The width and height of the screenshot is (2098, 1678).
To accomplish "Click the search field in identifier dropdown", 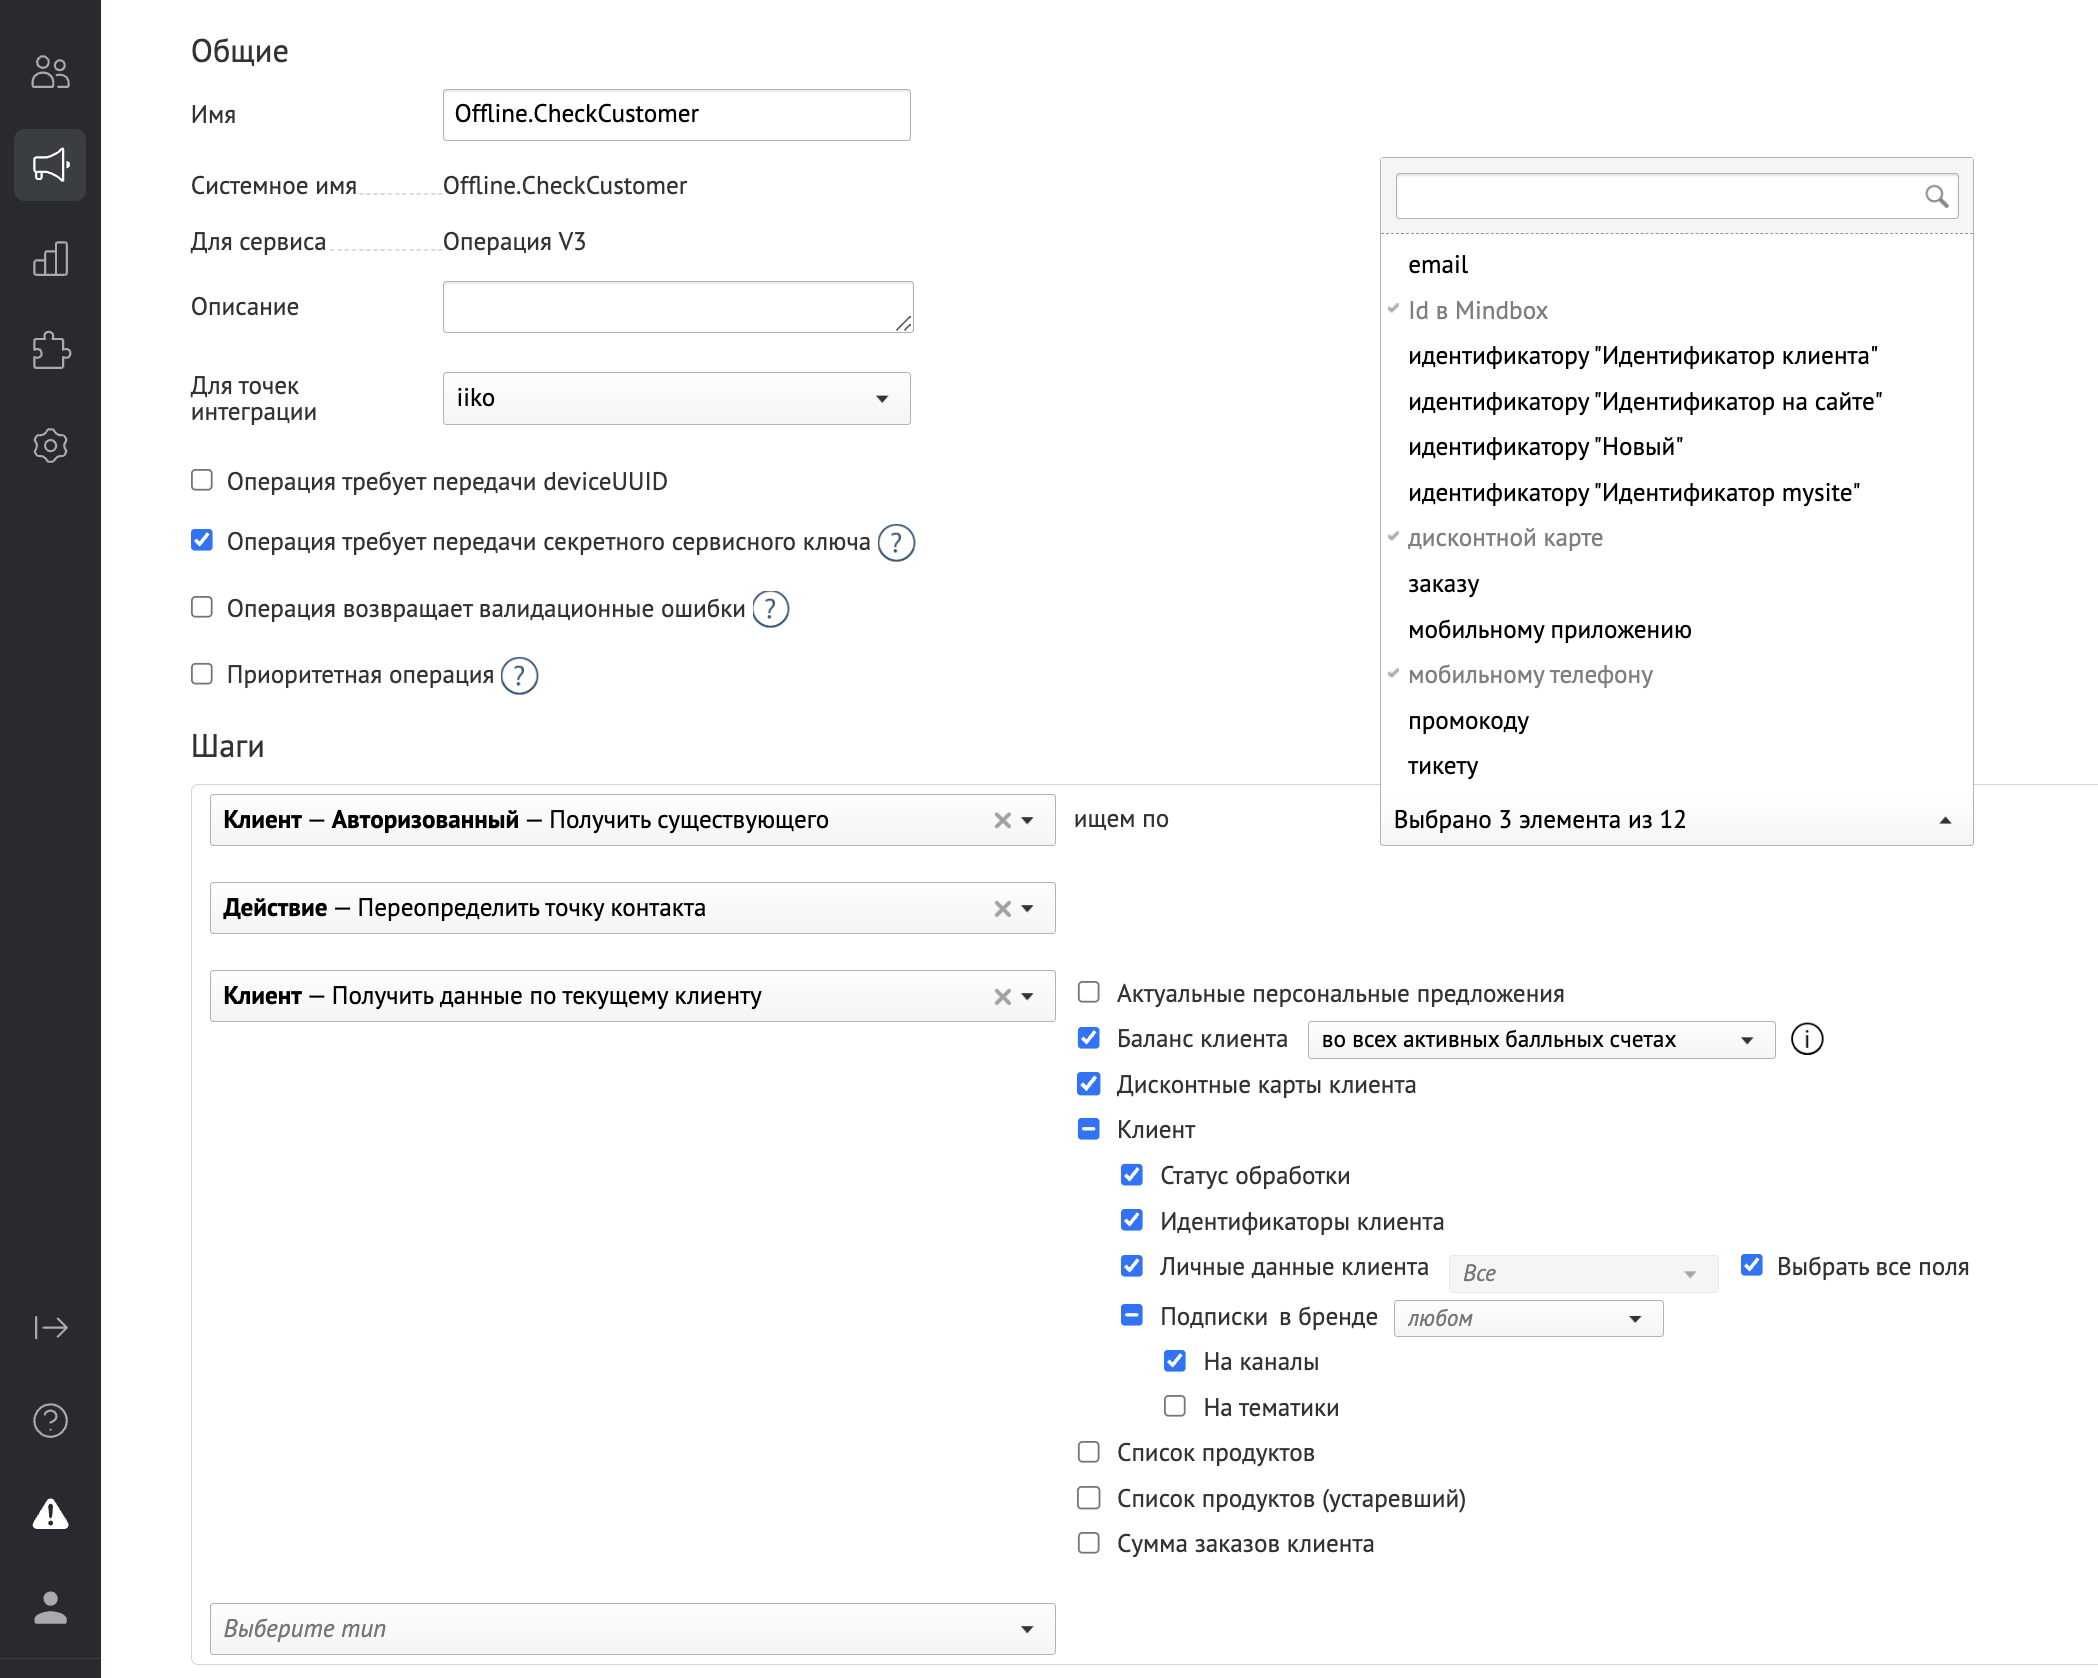I will tap(1676, 196).
